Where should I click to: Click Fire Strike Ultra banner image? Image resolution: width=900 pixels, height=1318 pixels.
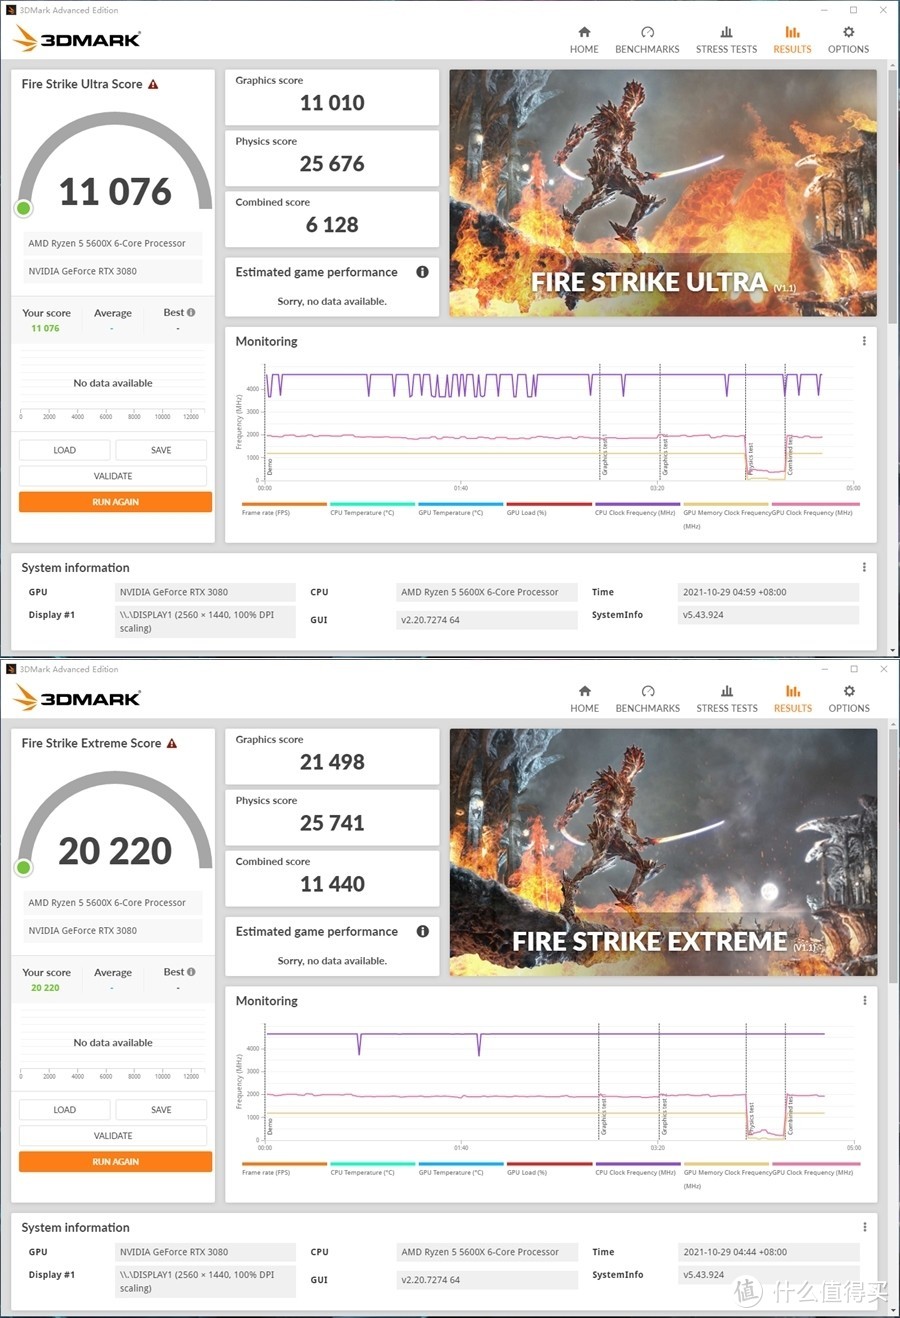[663, 193]
